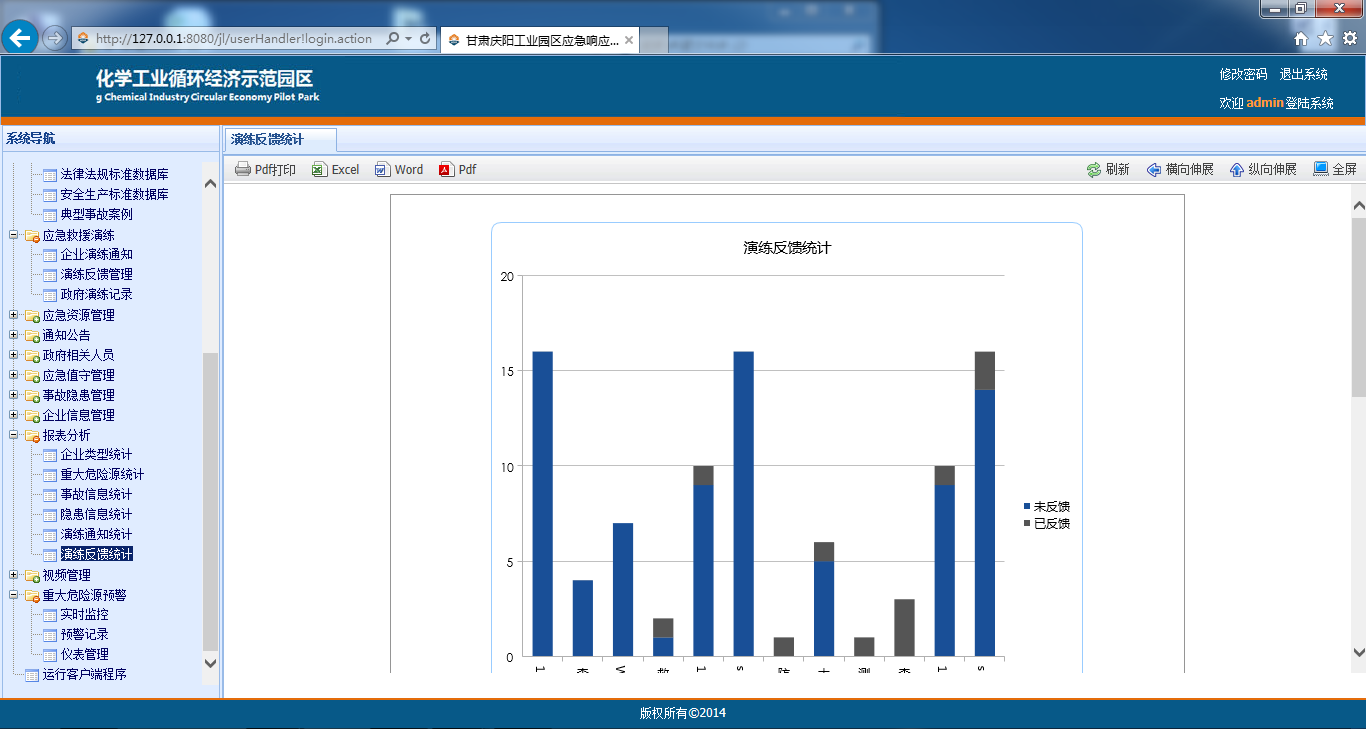The image size is (1366, 729).
Task: Click folder icon of 重大危险源预警
Action: [32, 595]
